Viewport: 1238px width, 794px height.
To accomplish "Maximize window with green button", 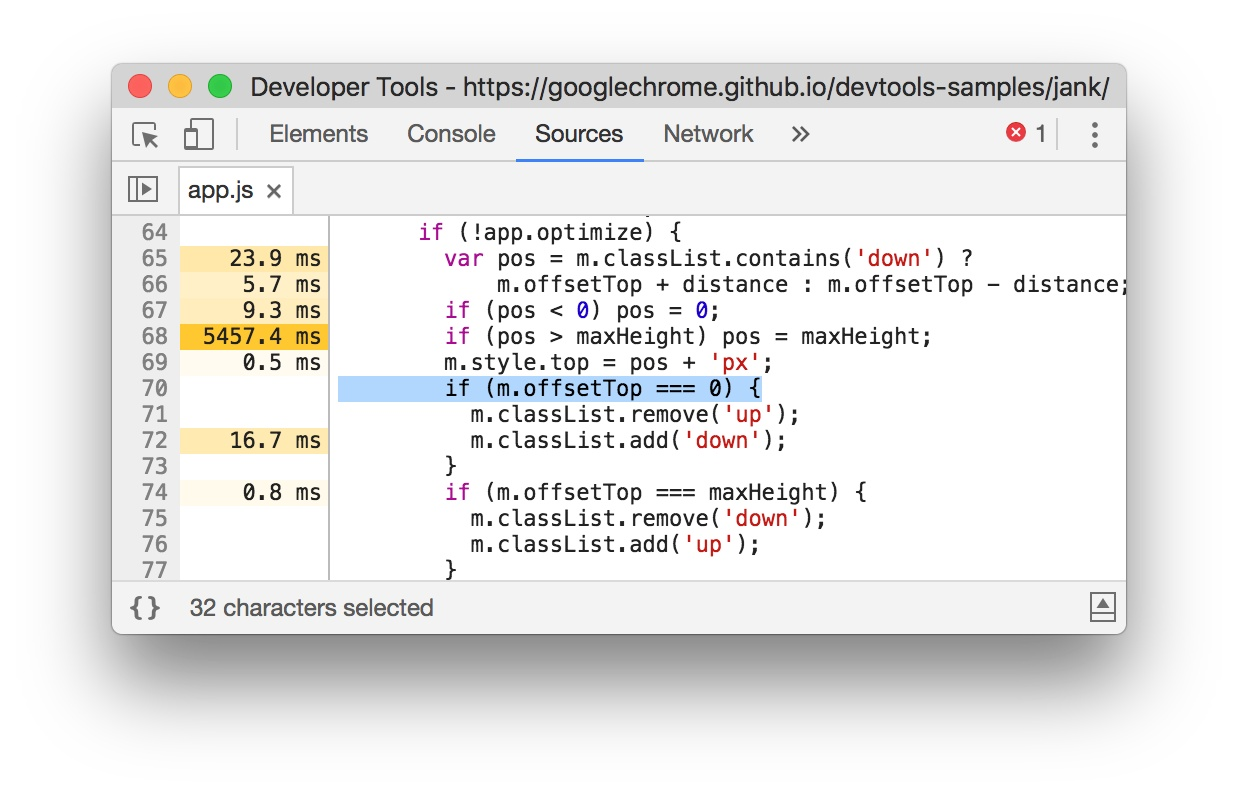I will [220, 86].
